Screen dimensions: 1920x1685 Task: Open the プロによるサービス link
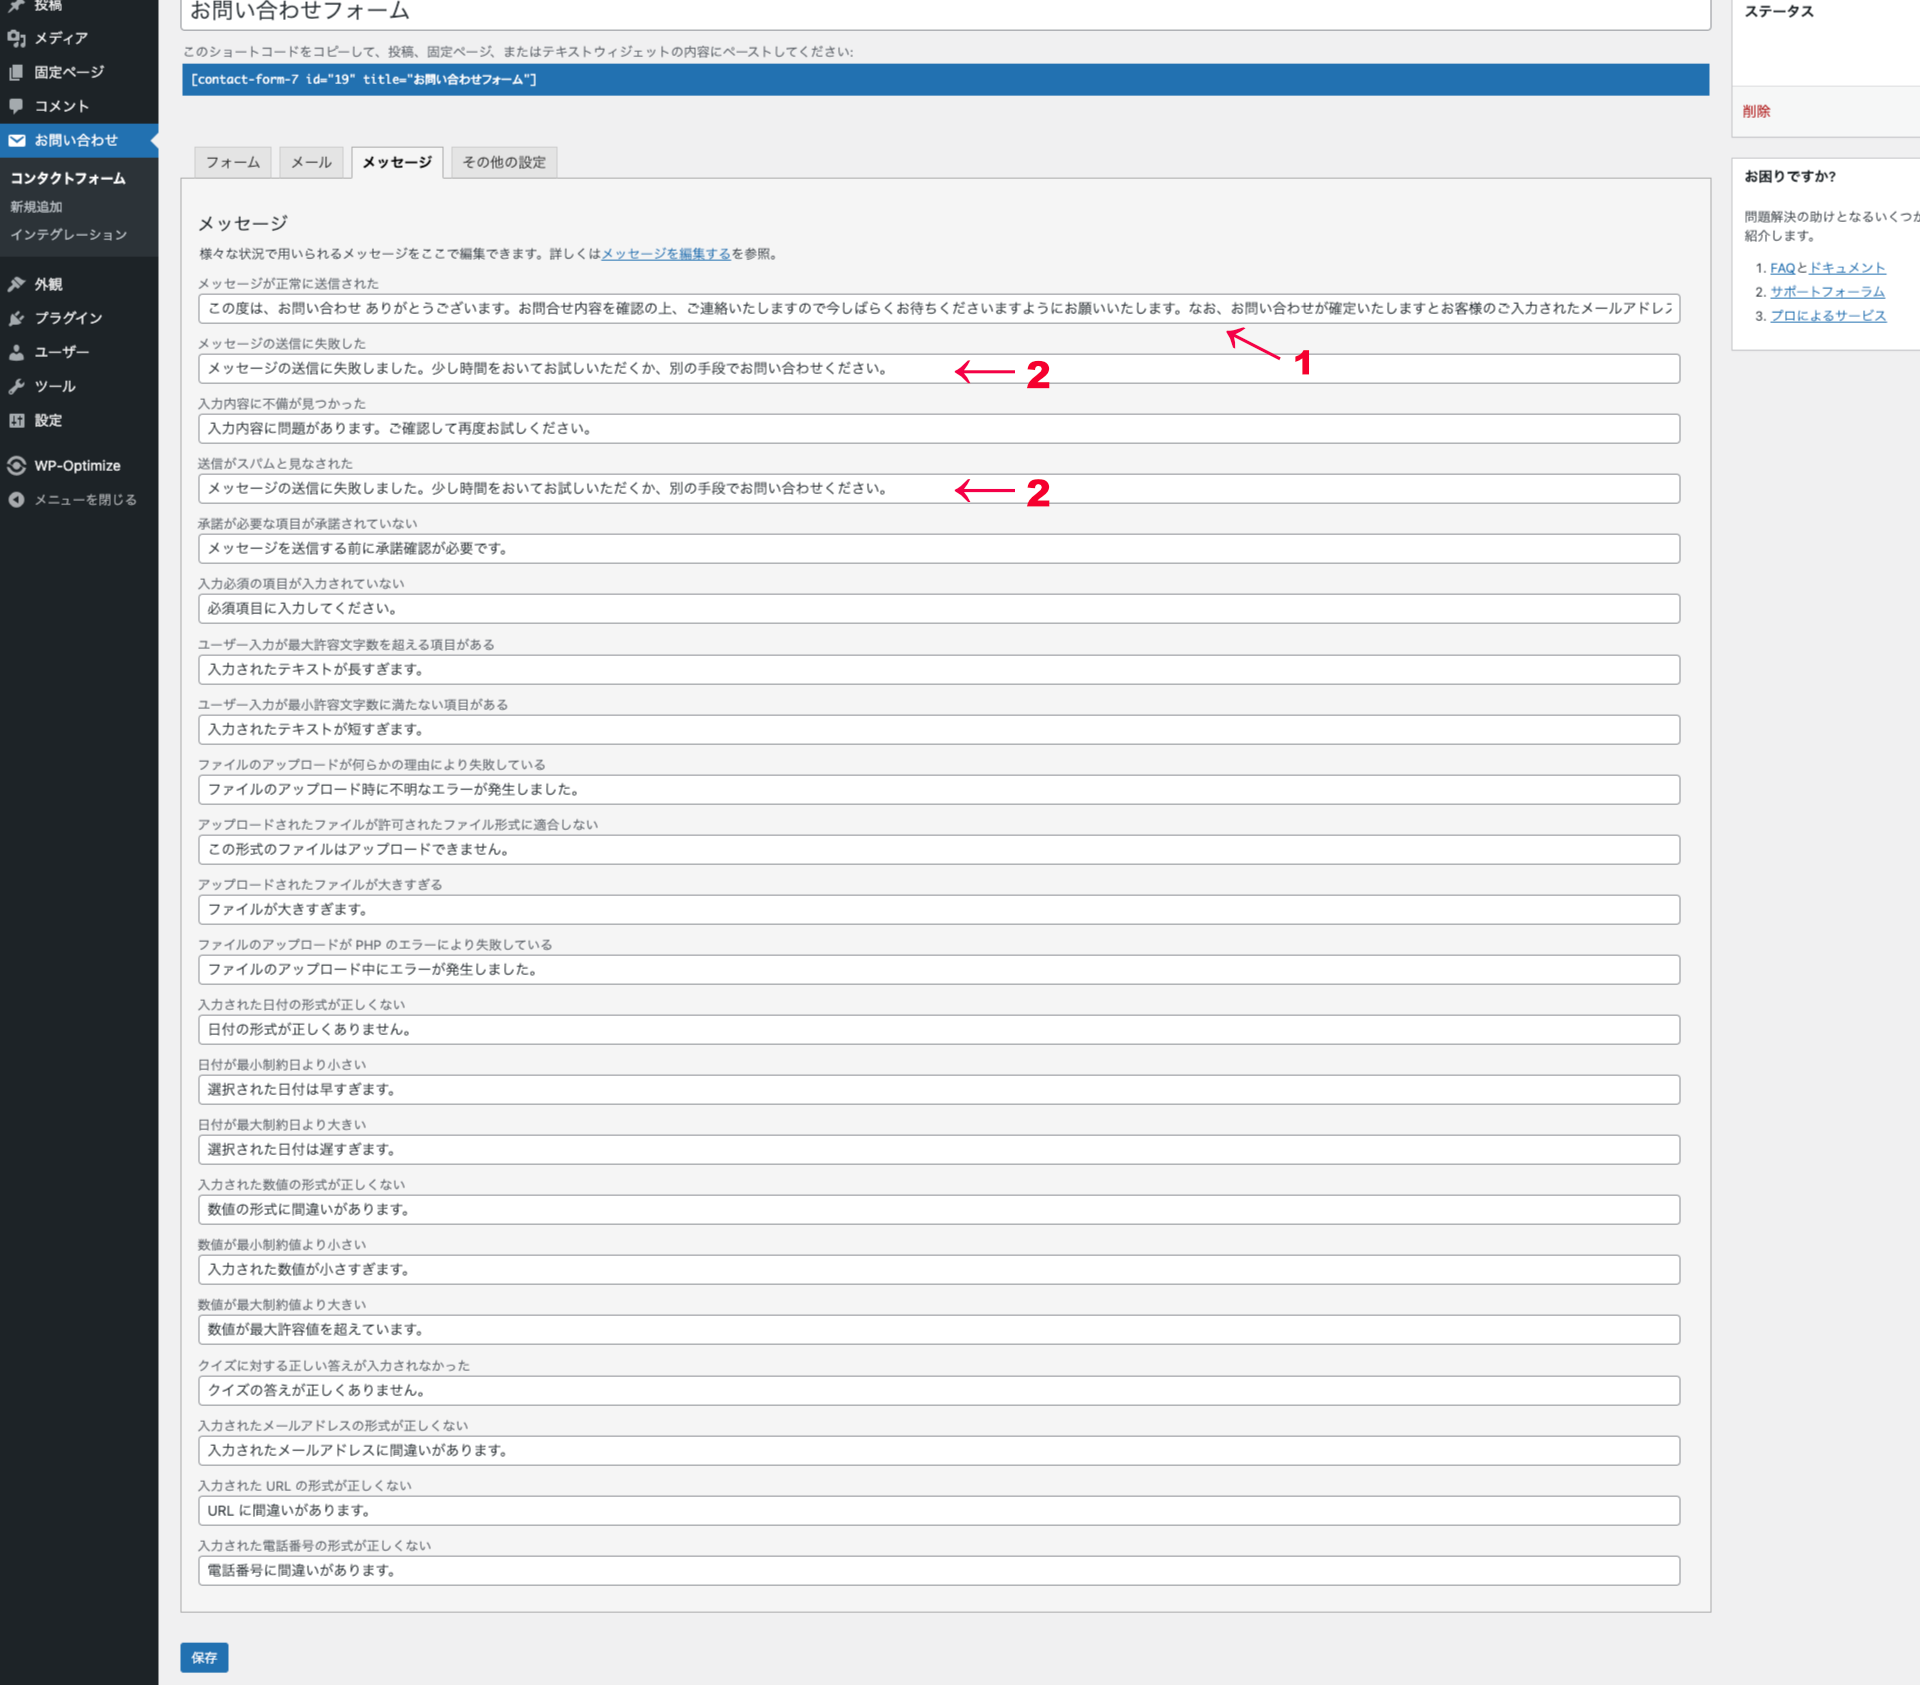point(1828,316)
